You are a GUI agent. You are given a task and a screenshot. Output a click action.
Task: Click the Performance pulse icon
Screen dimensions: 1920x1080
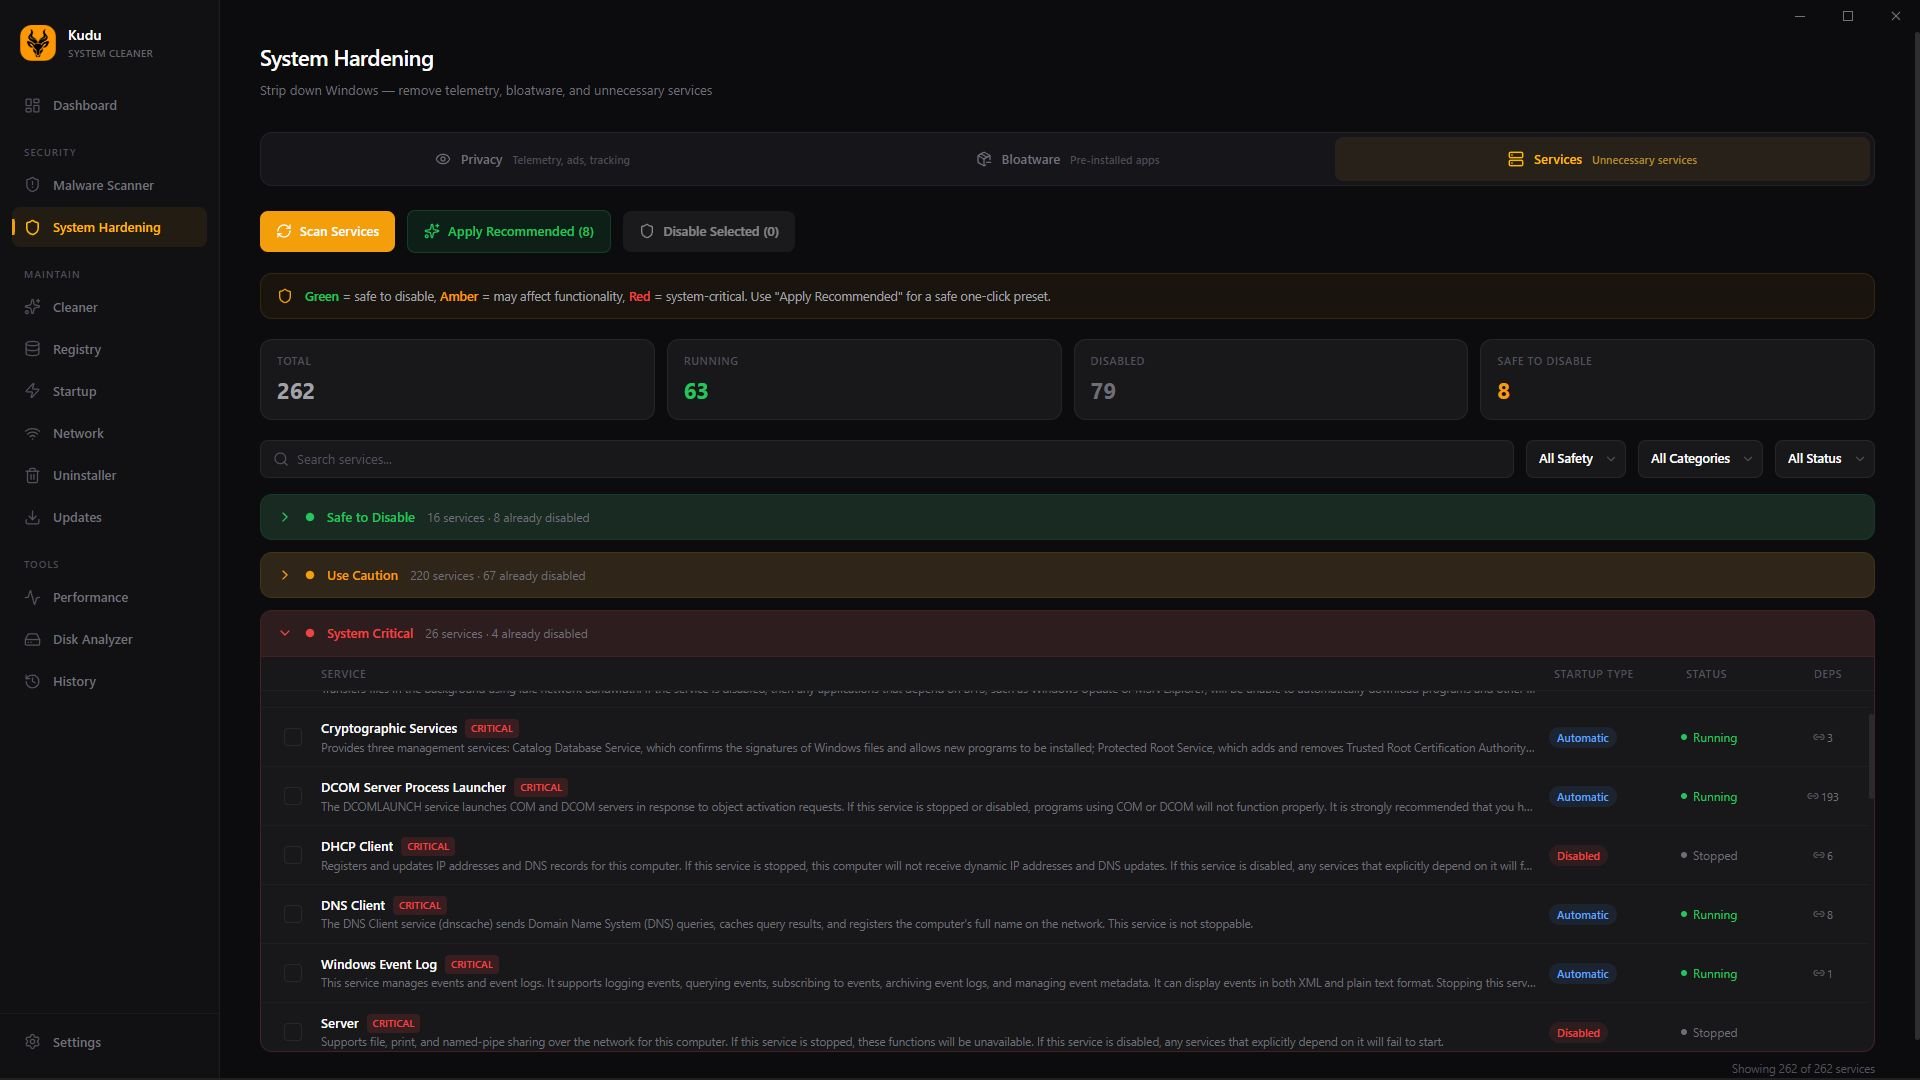tap(32, 598)
